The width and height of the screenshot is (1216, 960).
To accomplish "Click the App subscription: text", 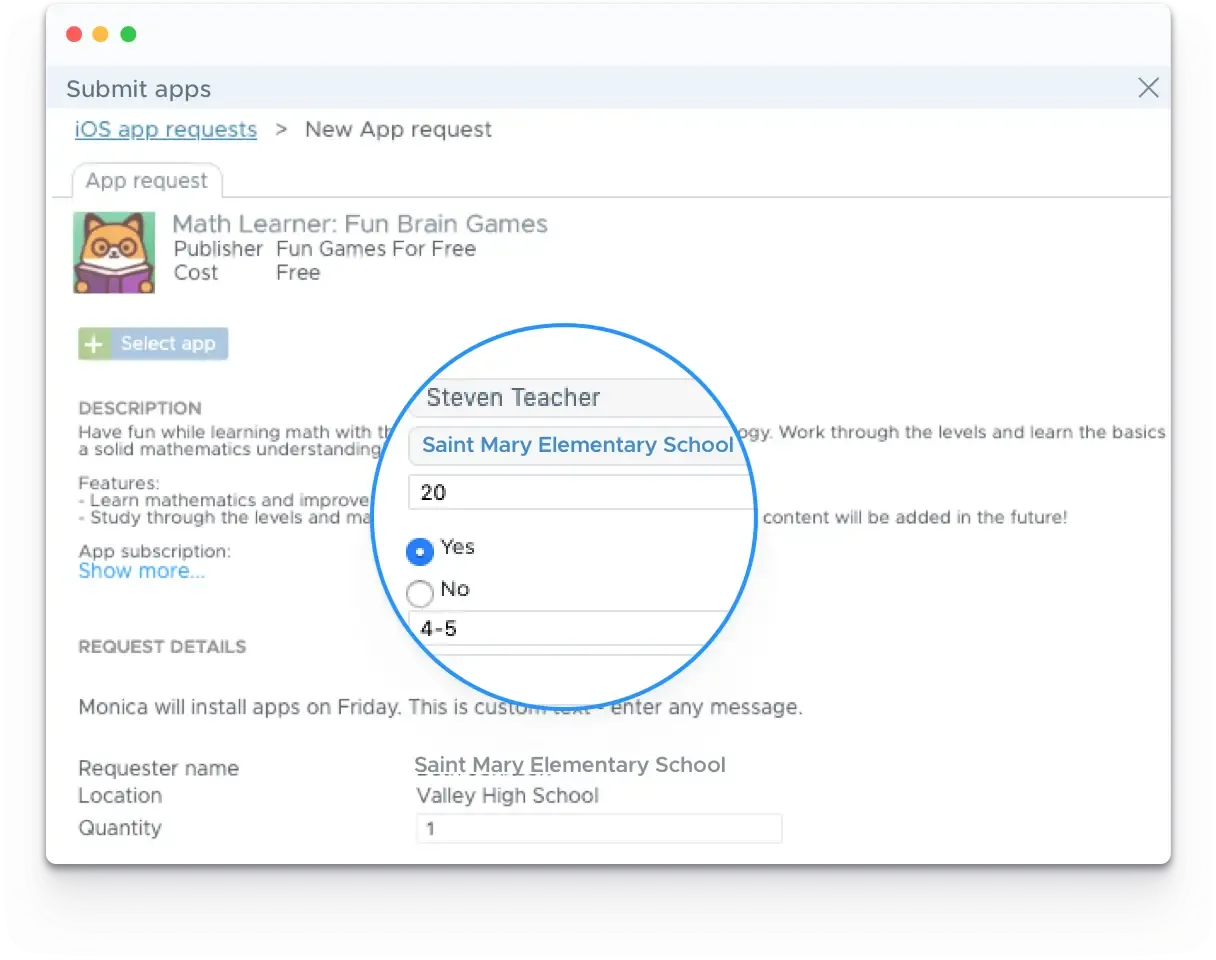I will (155, 551).
